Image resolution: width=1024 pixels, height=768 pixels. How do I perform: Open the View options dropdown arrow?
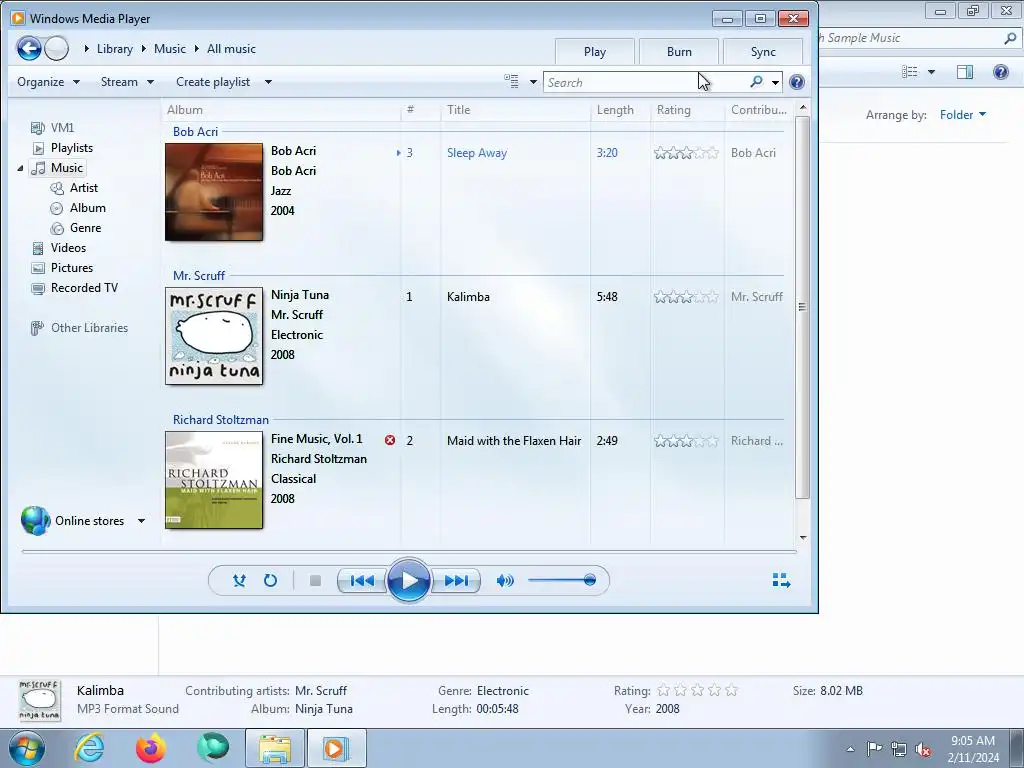(x=533, y=82)
